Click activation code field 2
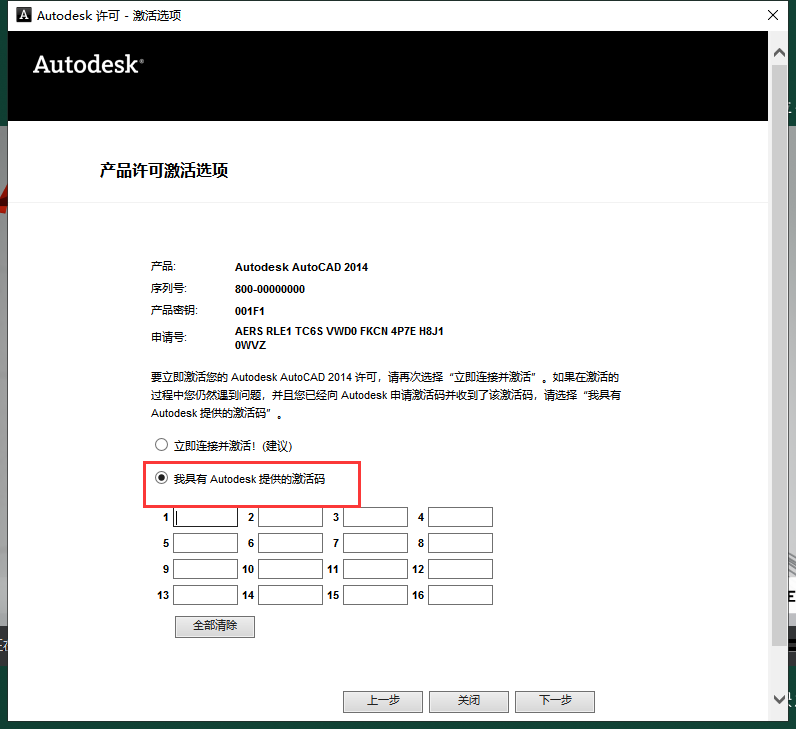Image resolution: width=796 pixels, height=729 pixels. (x=290, y=517)
